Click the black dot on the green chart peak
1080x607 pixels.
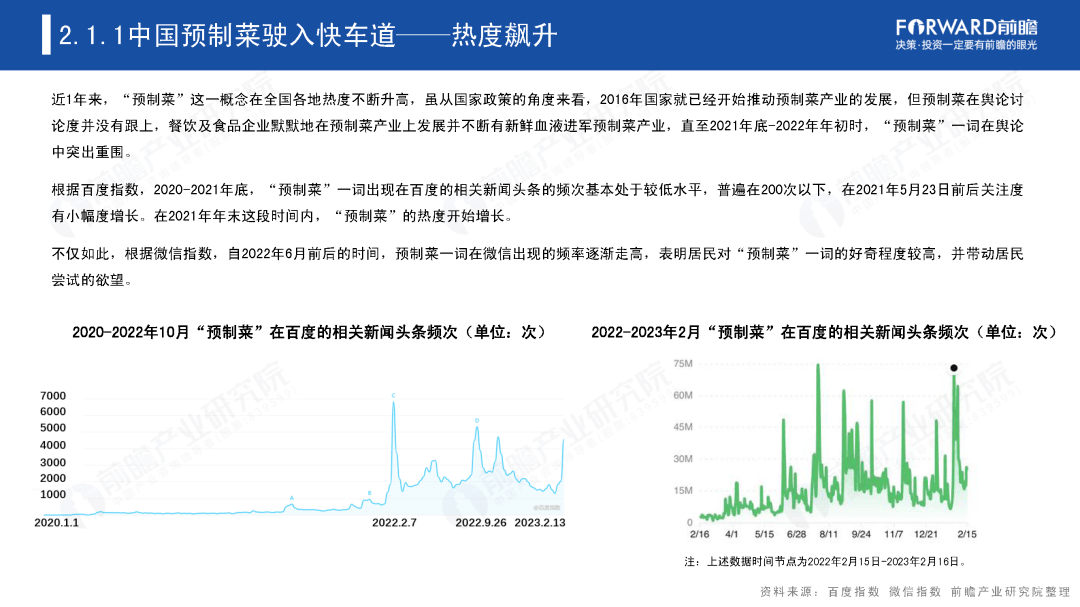[954, 368]
